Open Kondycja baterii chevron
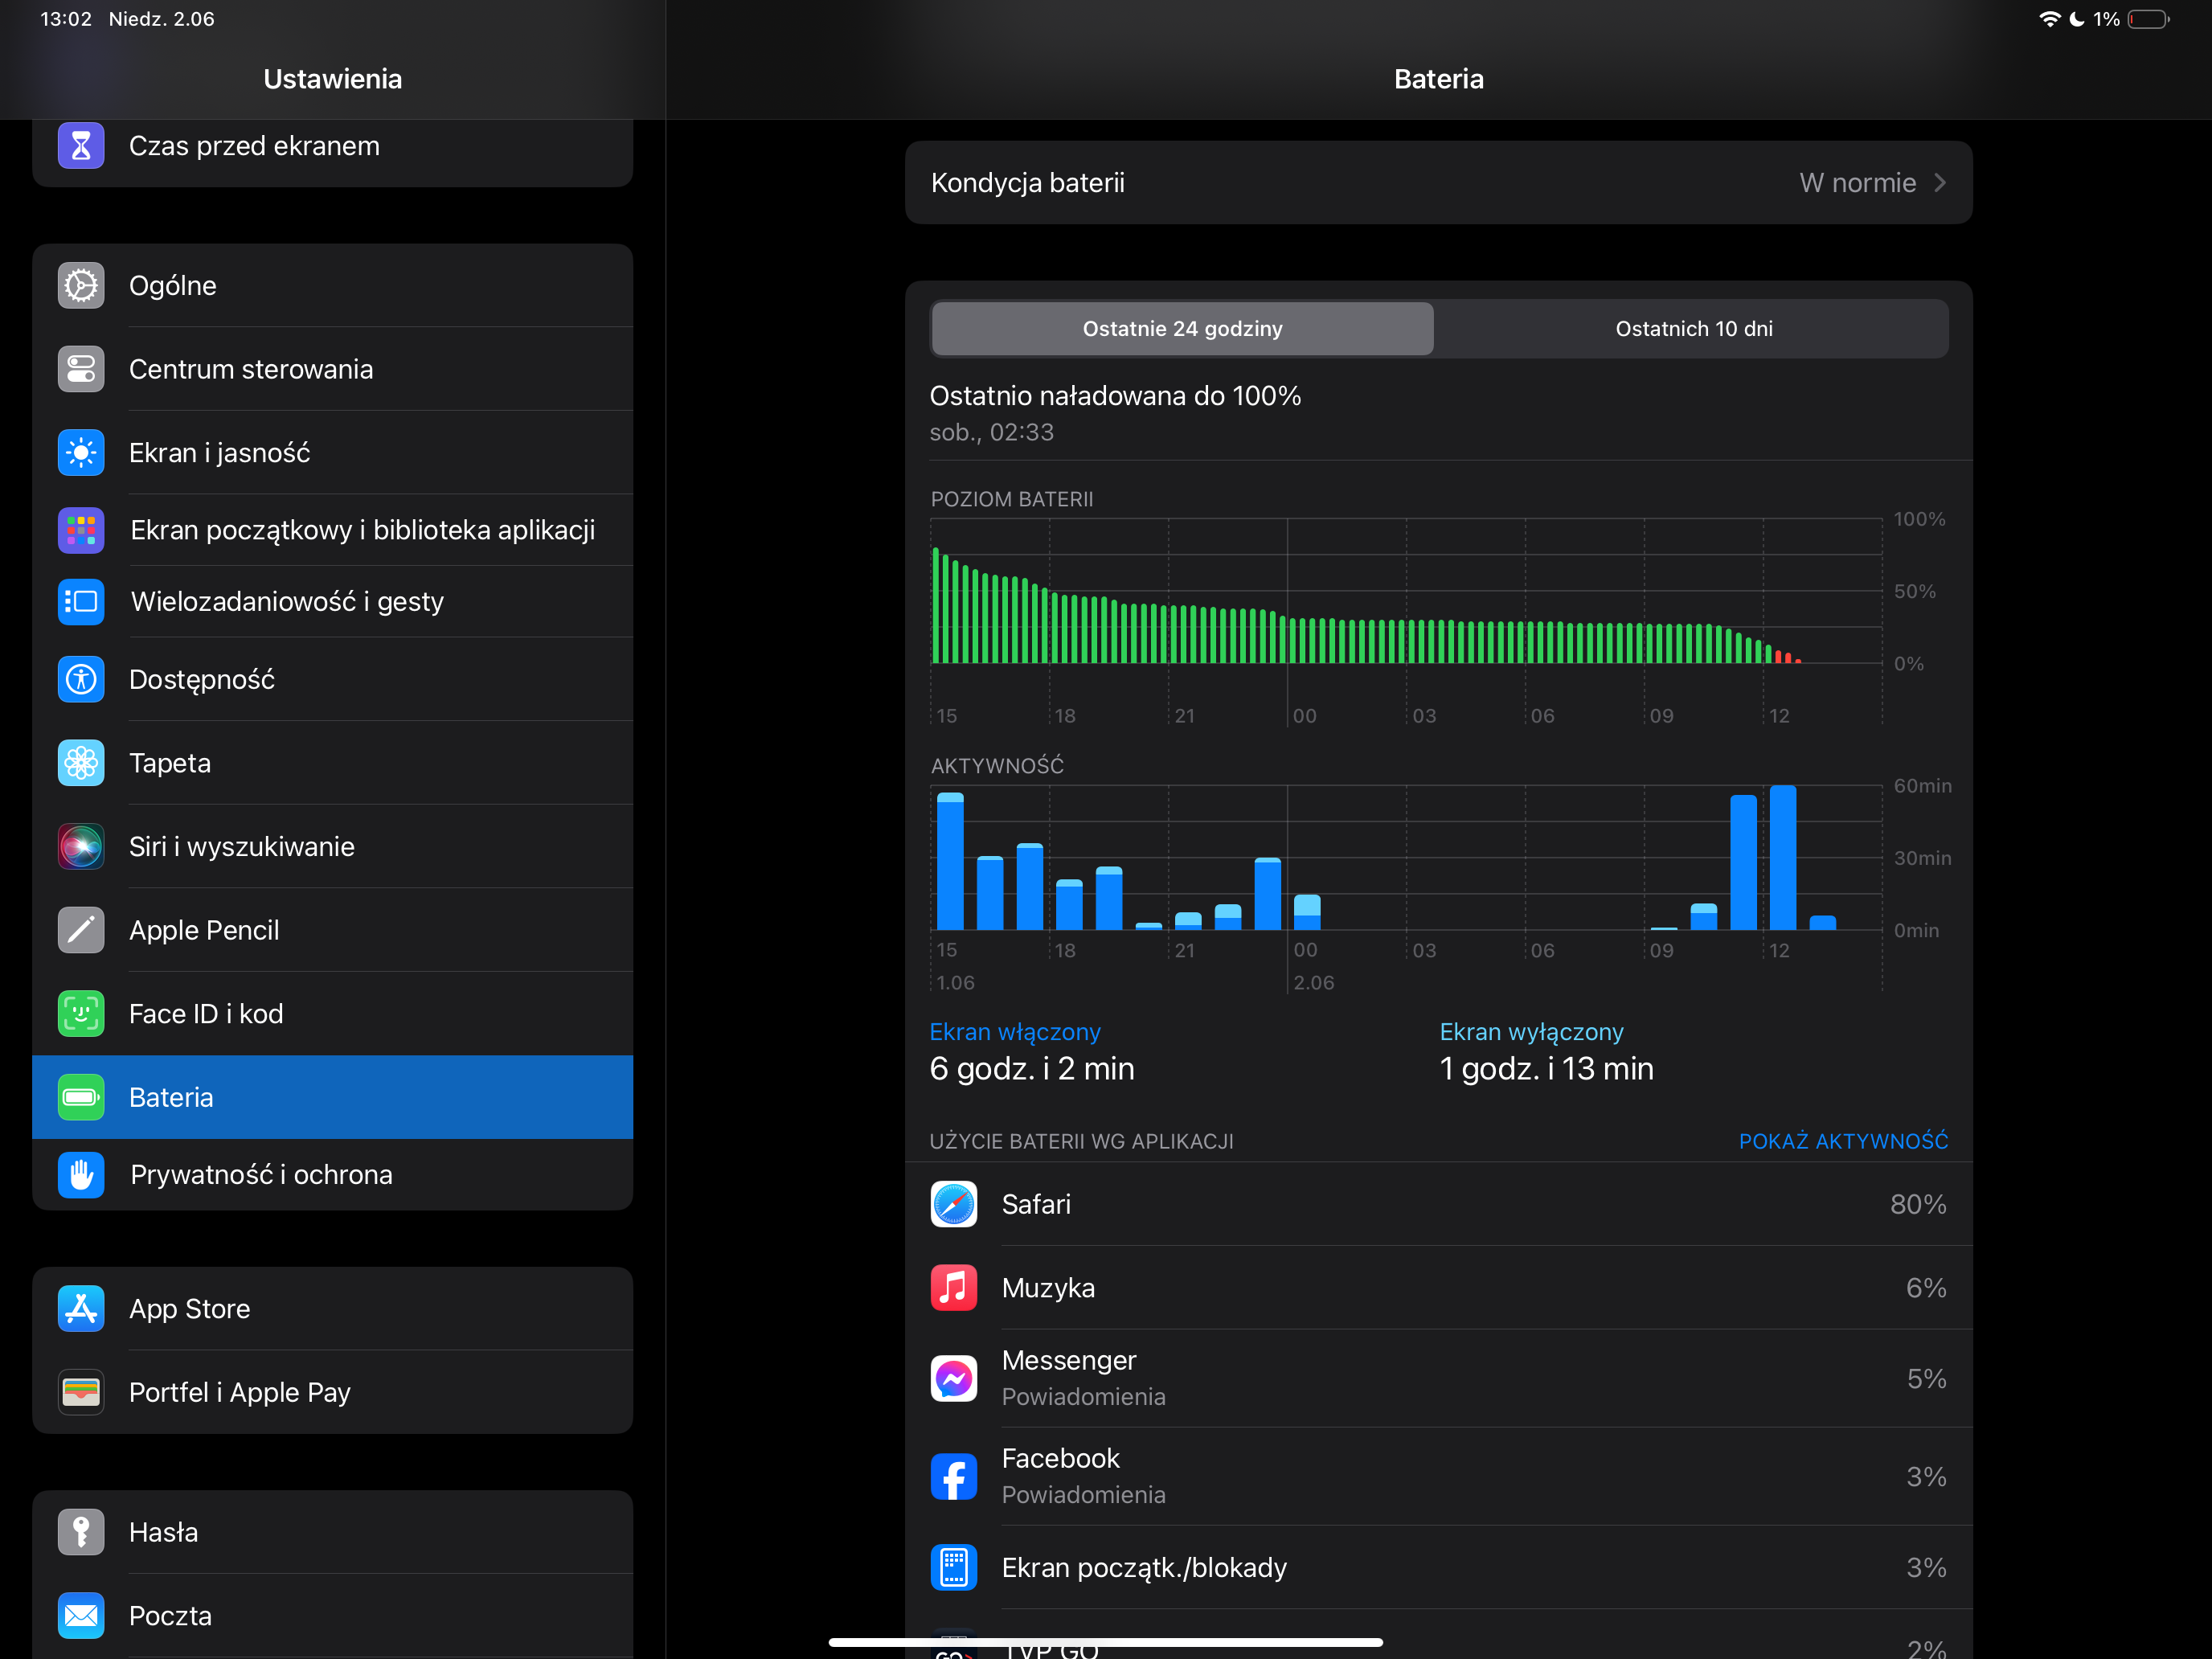The image size is (2212, 1659). (1940, 183)
